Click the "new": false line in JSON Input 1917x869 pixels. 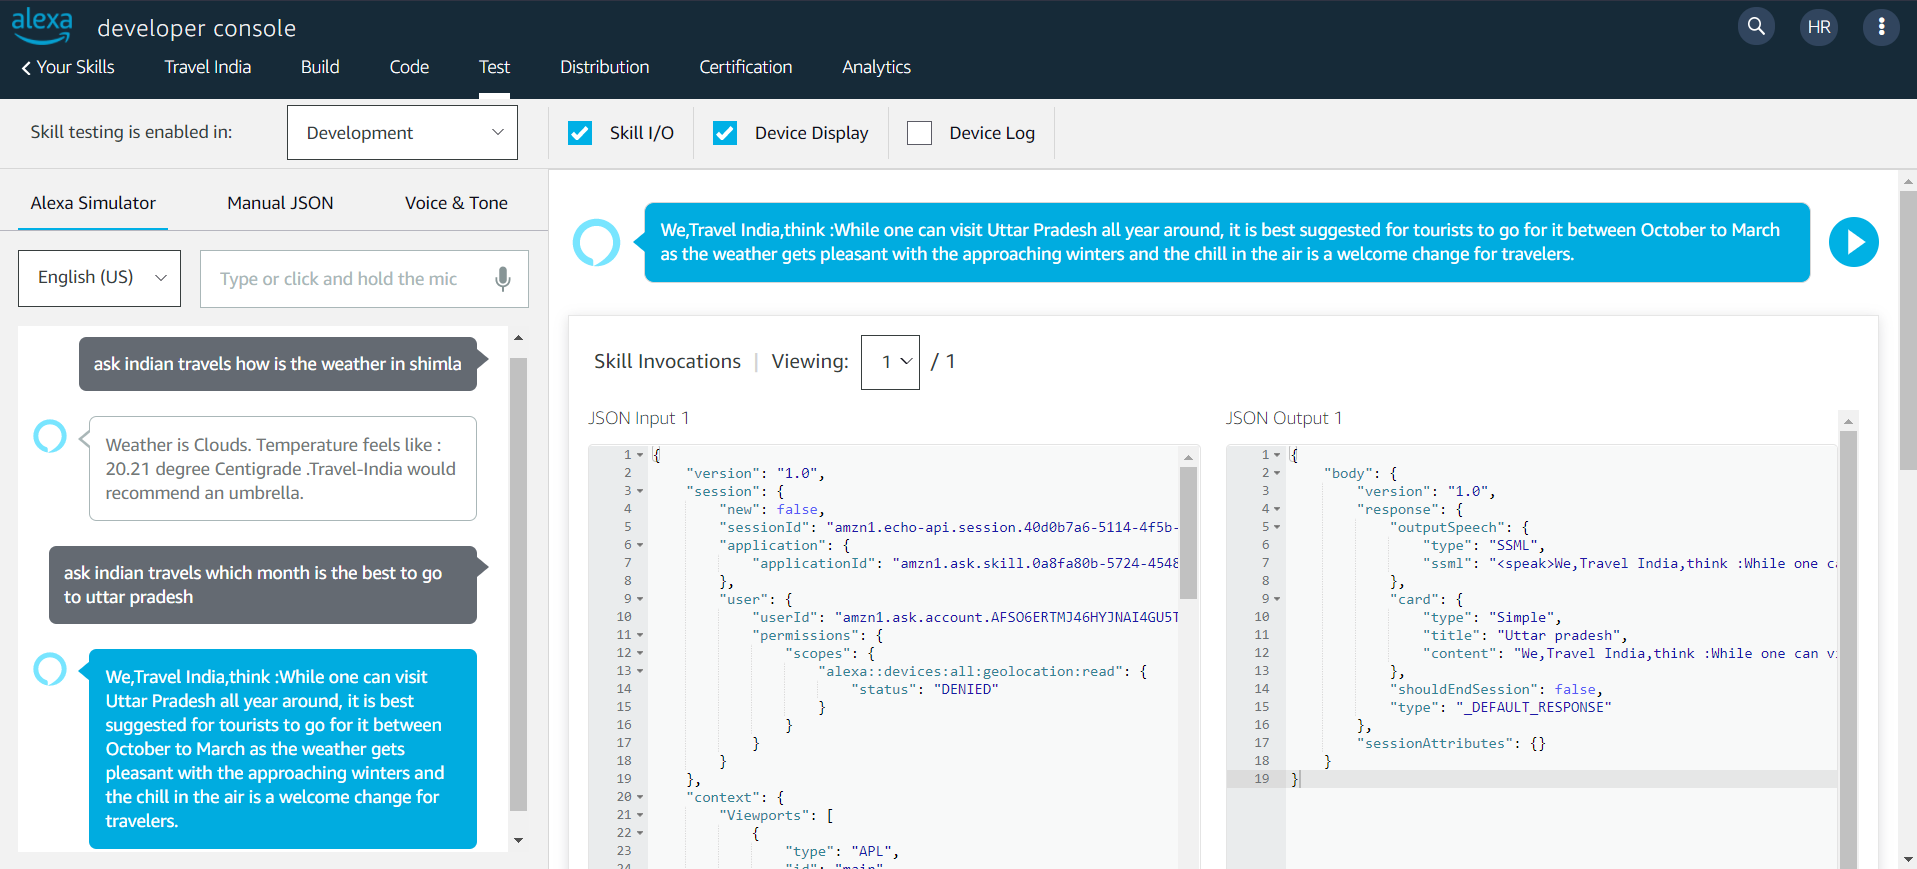click(772, 509)
